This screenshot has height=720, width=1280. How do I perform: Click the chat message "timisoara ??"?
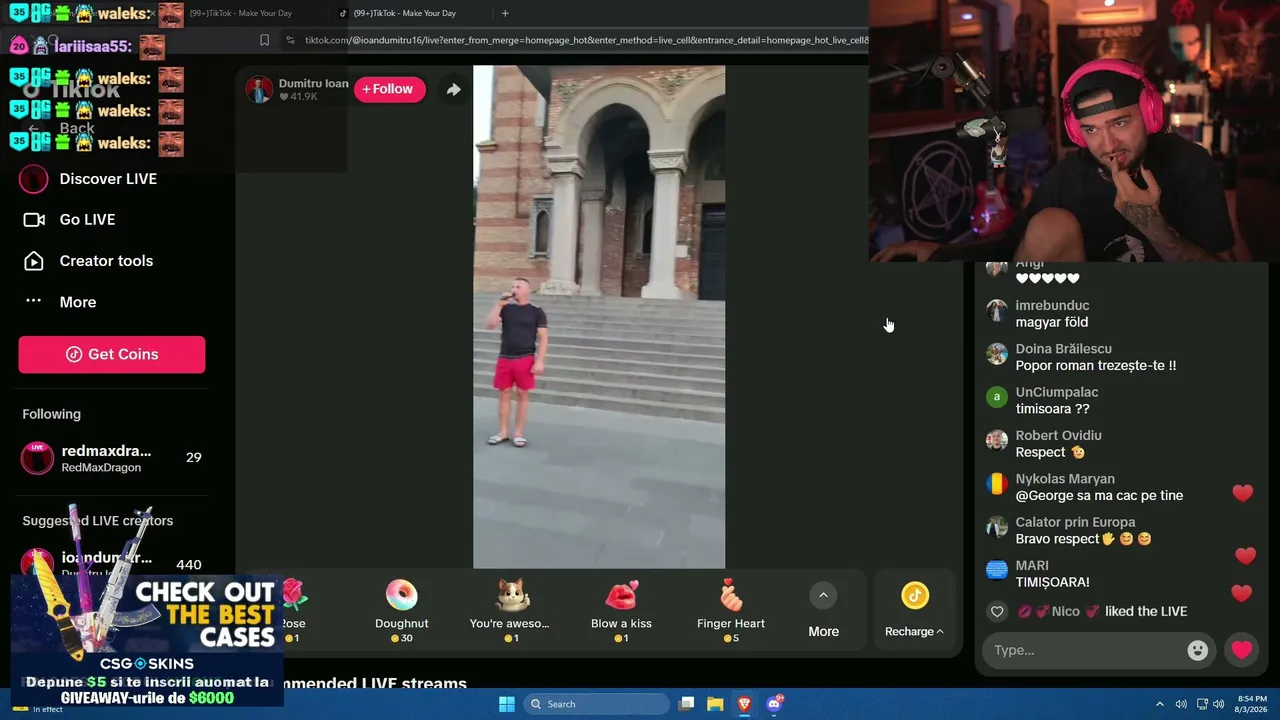coord(1053,409)
